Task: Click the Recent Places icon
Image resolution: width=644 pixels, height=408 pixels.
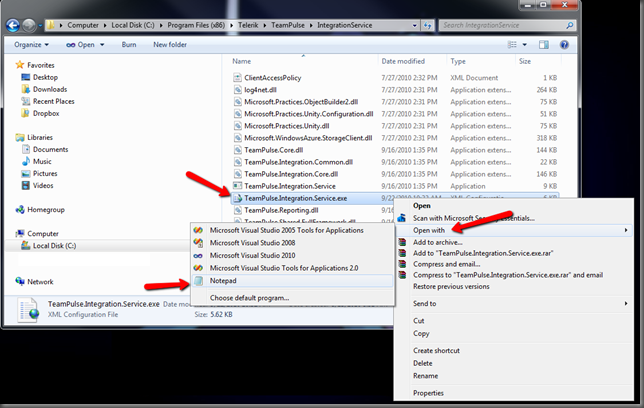Action: 25,101
